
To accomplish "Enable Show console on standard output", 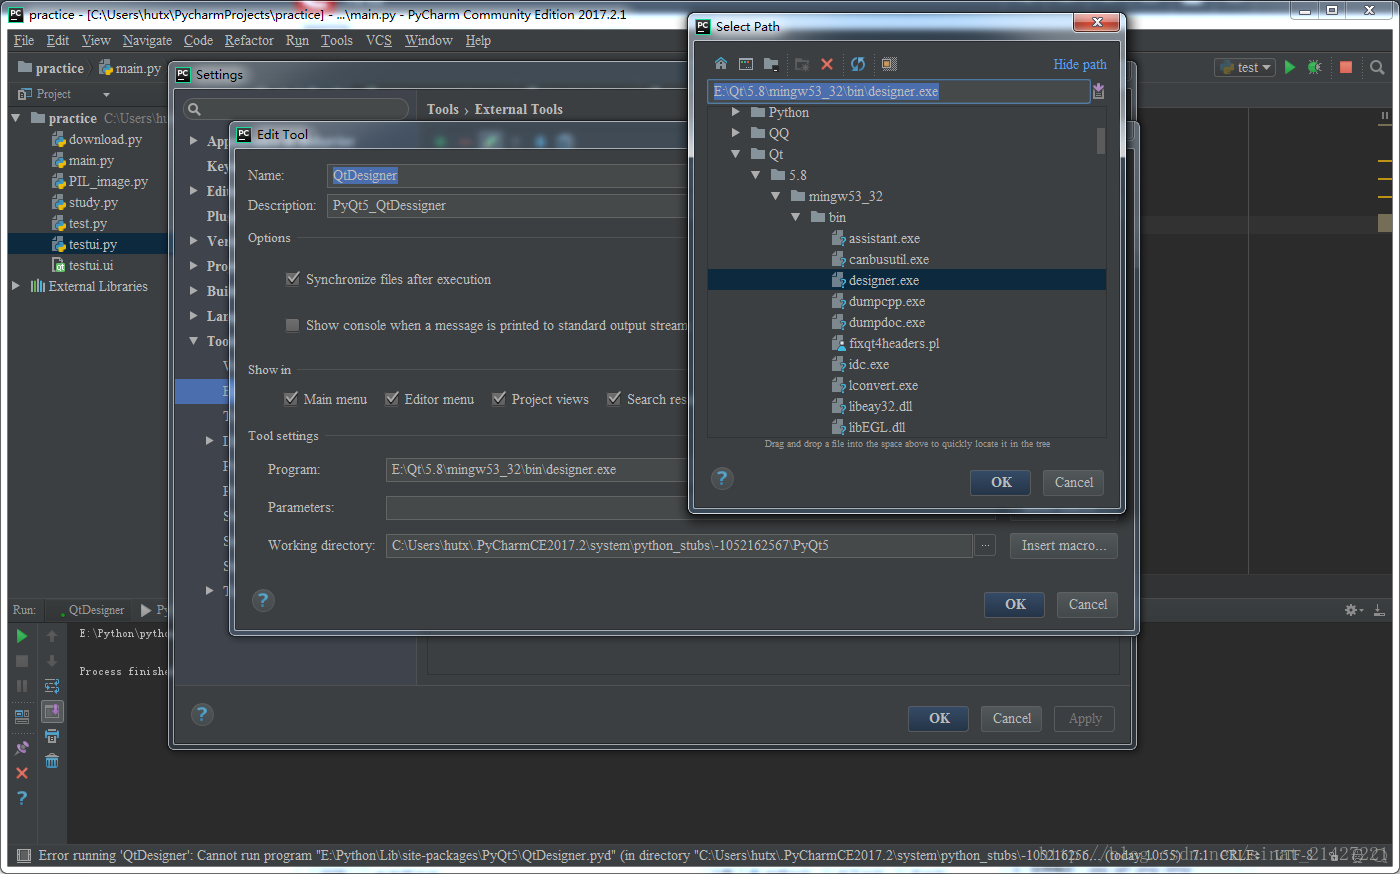I will coord(293,325).
